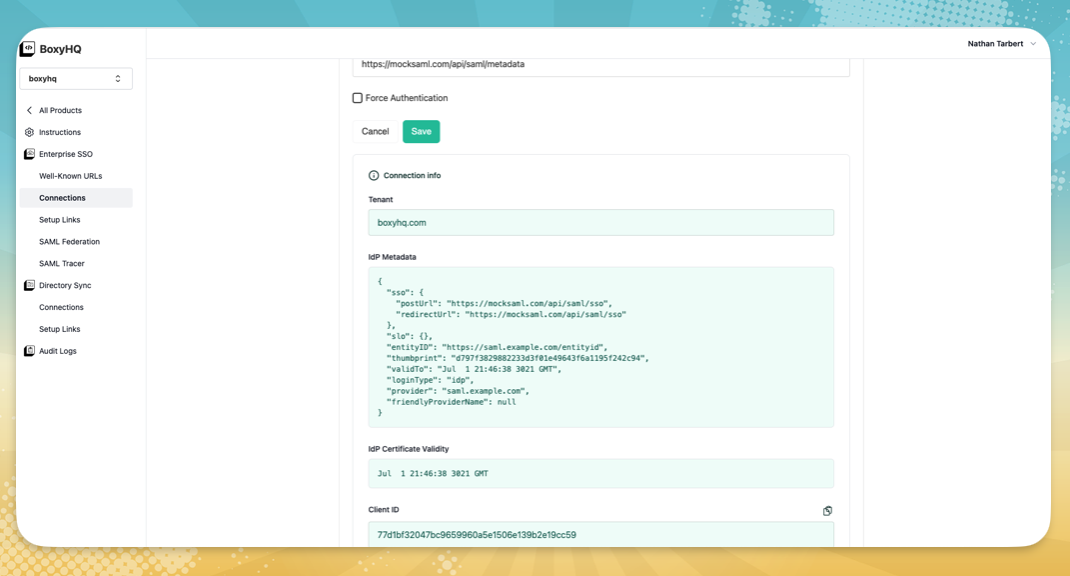The height and width of the screenshot is (576, 1070).
Task: Click the IdP Metadata JSON box
Action: [x=601, y=347]
